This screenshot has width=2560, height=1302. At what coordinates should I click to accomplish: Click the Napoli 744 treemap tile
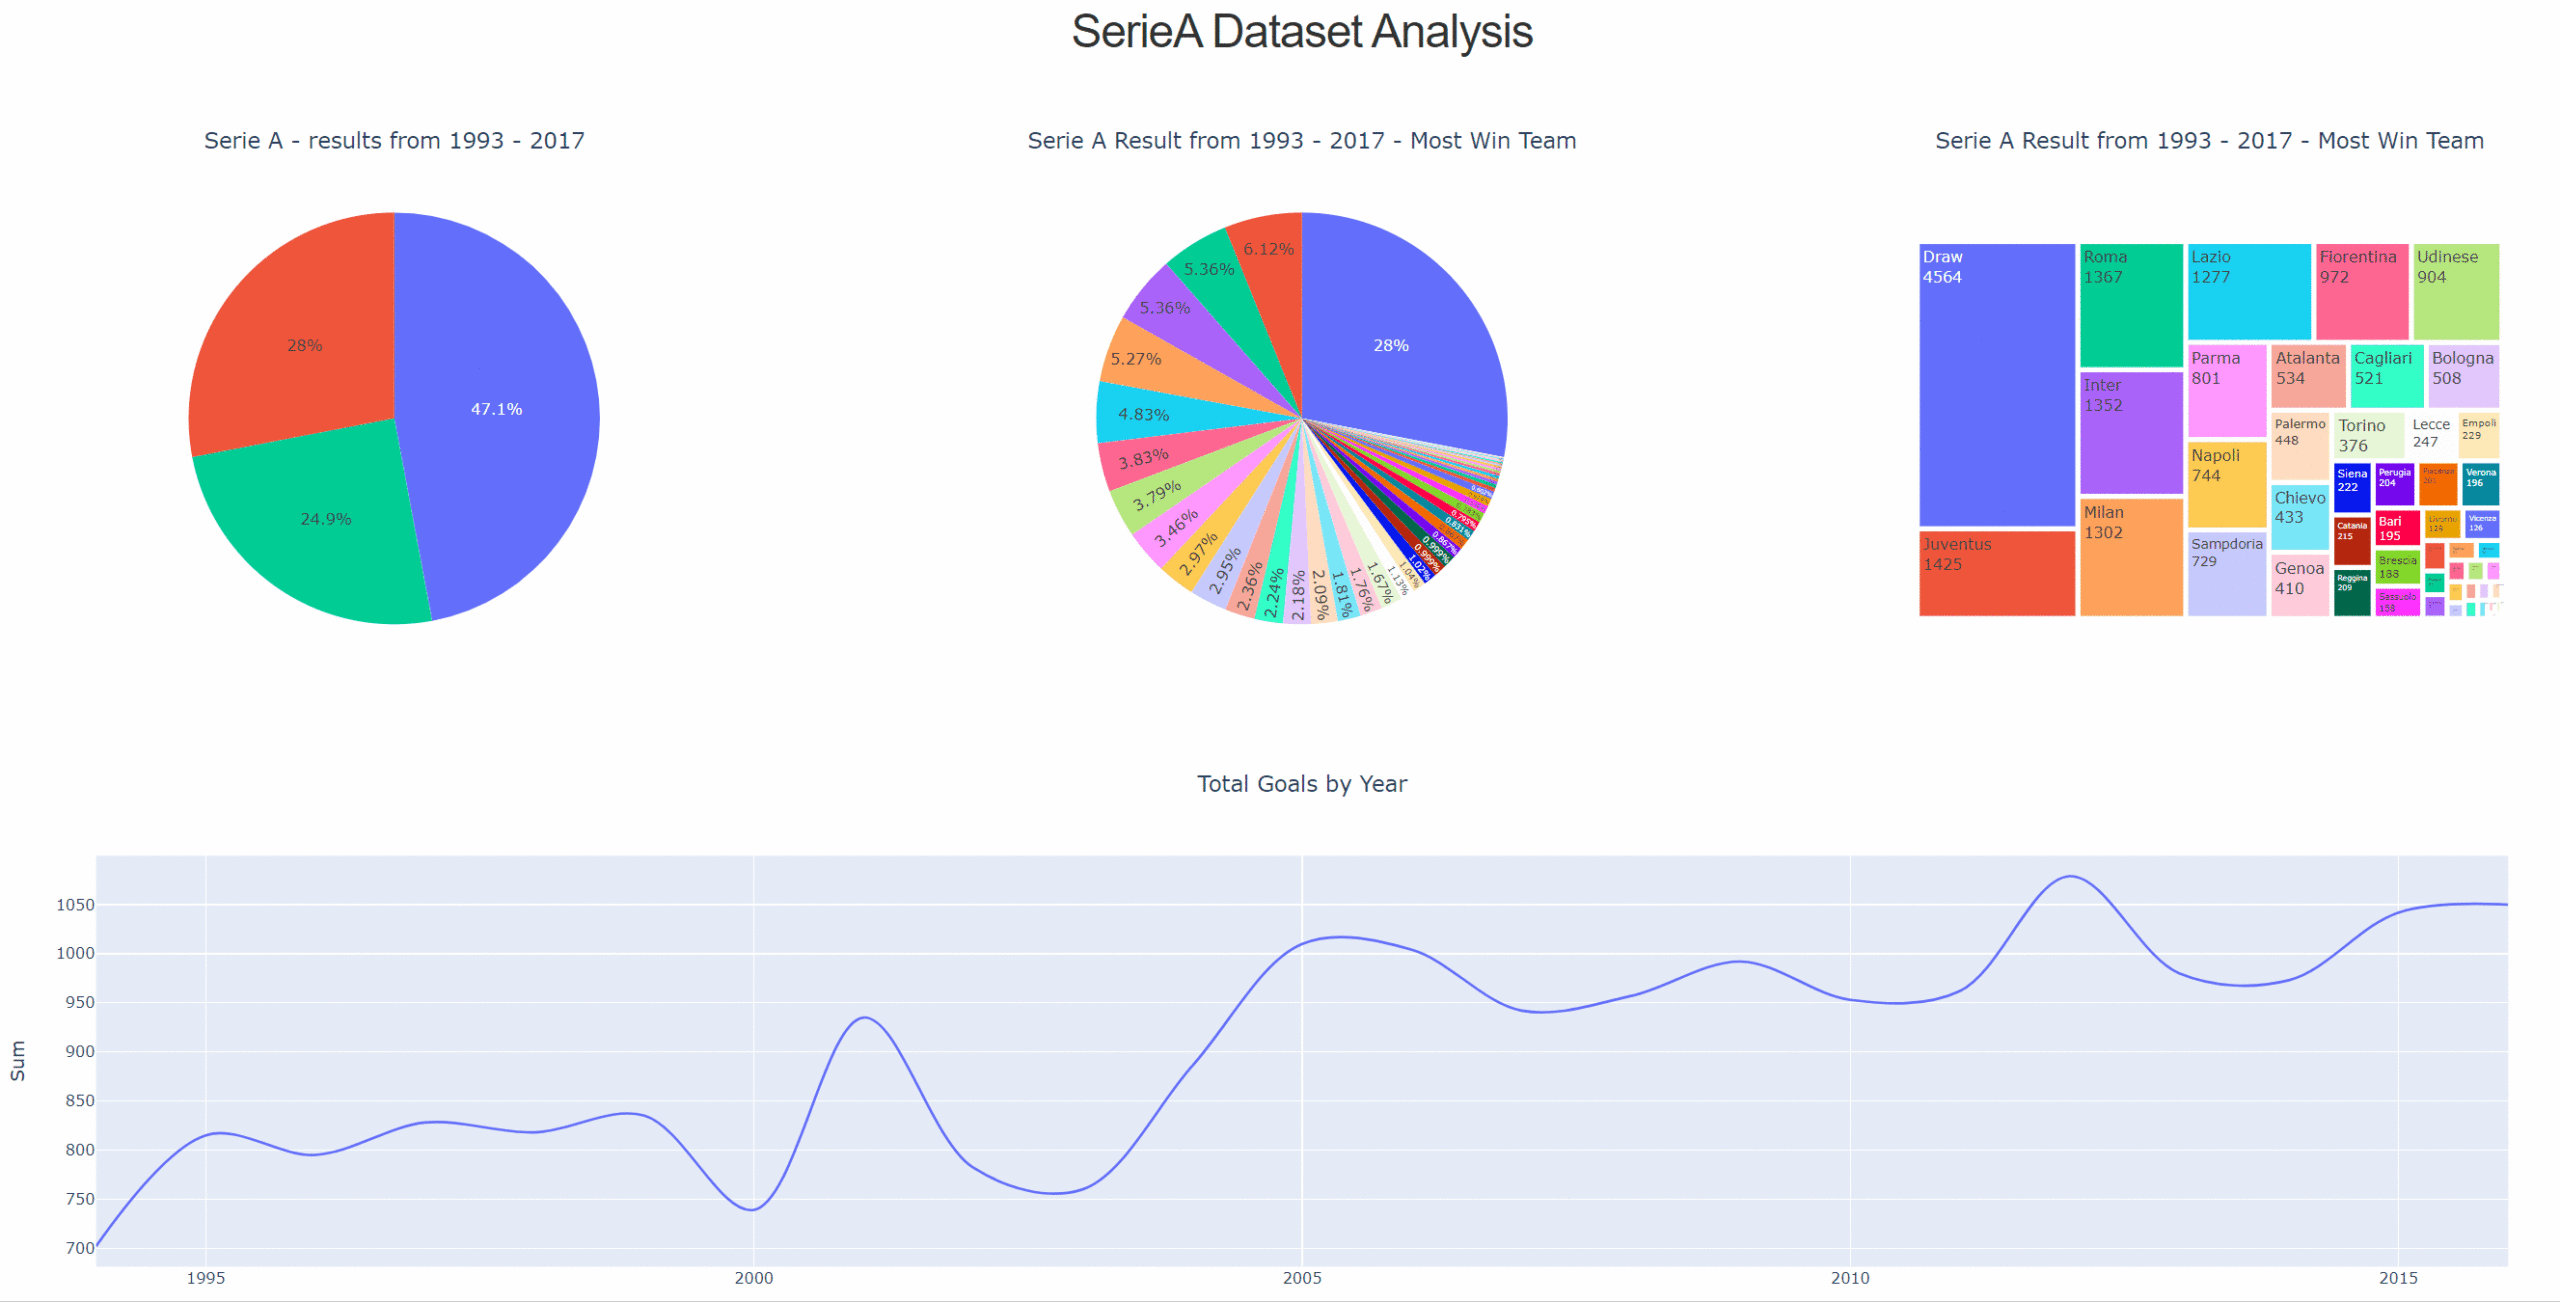point(2226,485)
